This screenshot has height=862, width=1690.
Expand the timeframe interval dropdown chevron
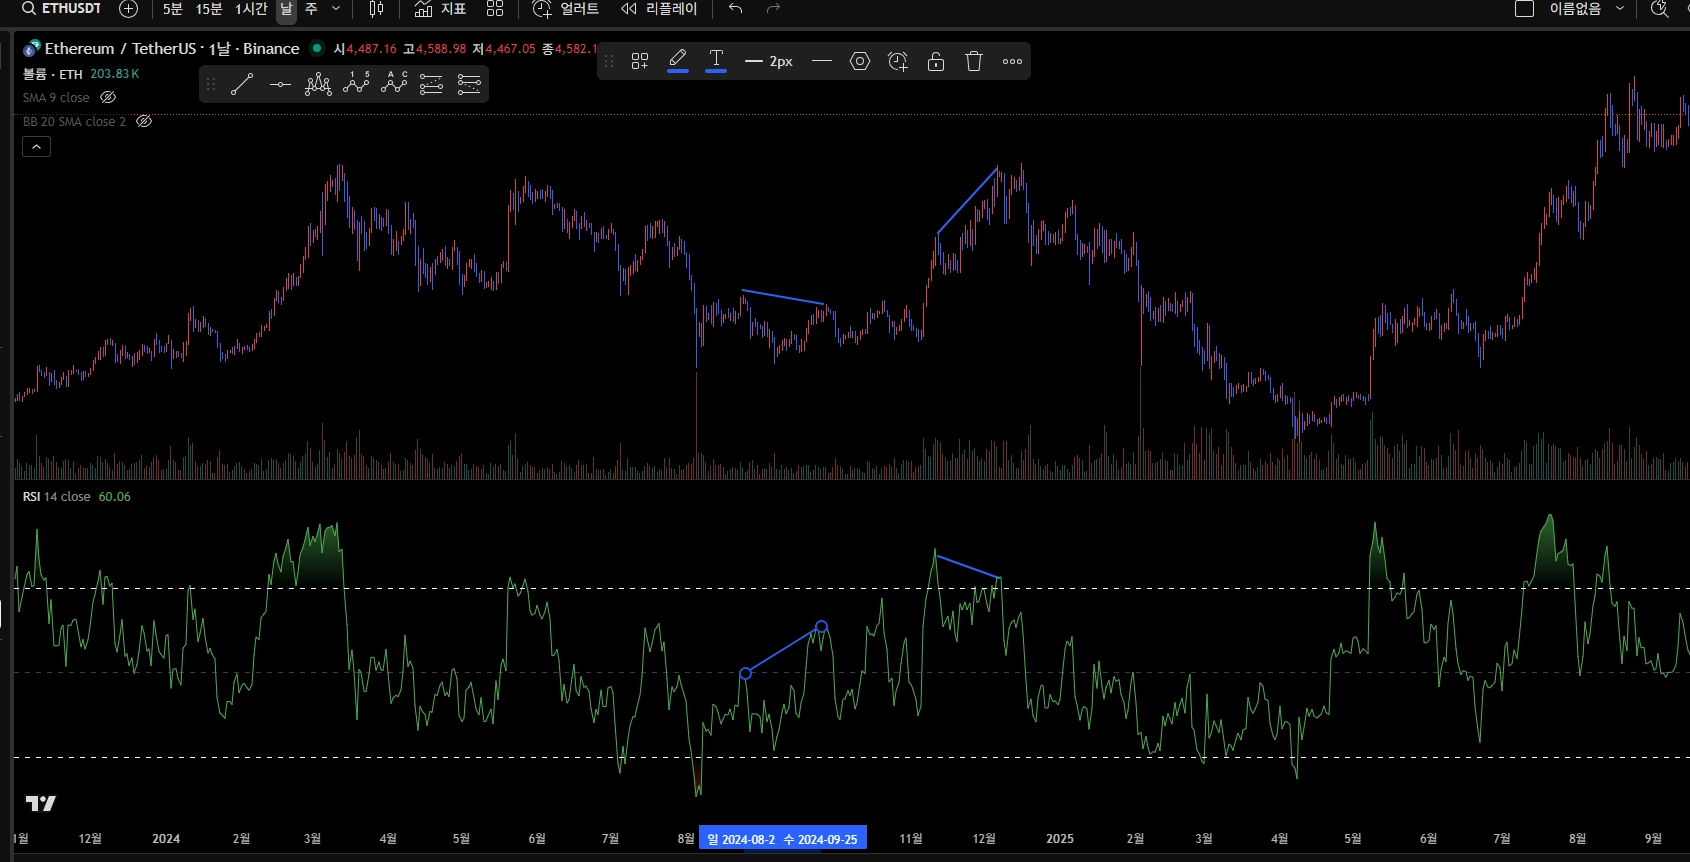click(x=336, y=9)
